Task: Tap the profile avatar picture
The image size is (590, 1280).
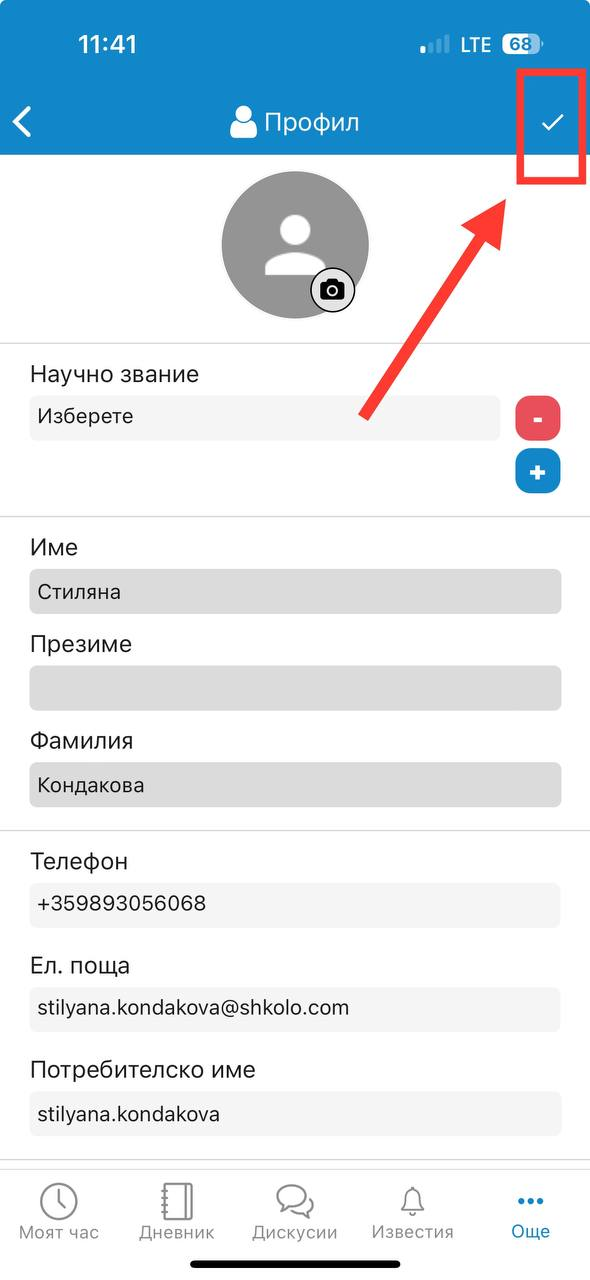Action: pyautogui.click(x=295, y=245)
